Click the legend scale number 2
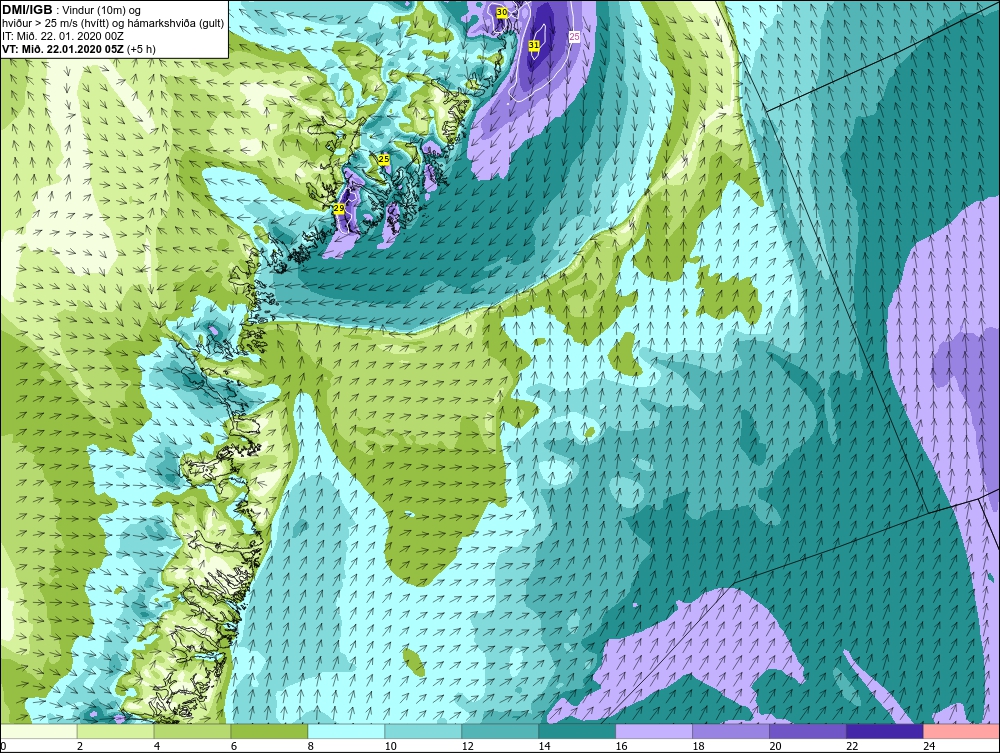 tap(80, 746)
